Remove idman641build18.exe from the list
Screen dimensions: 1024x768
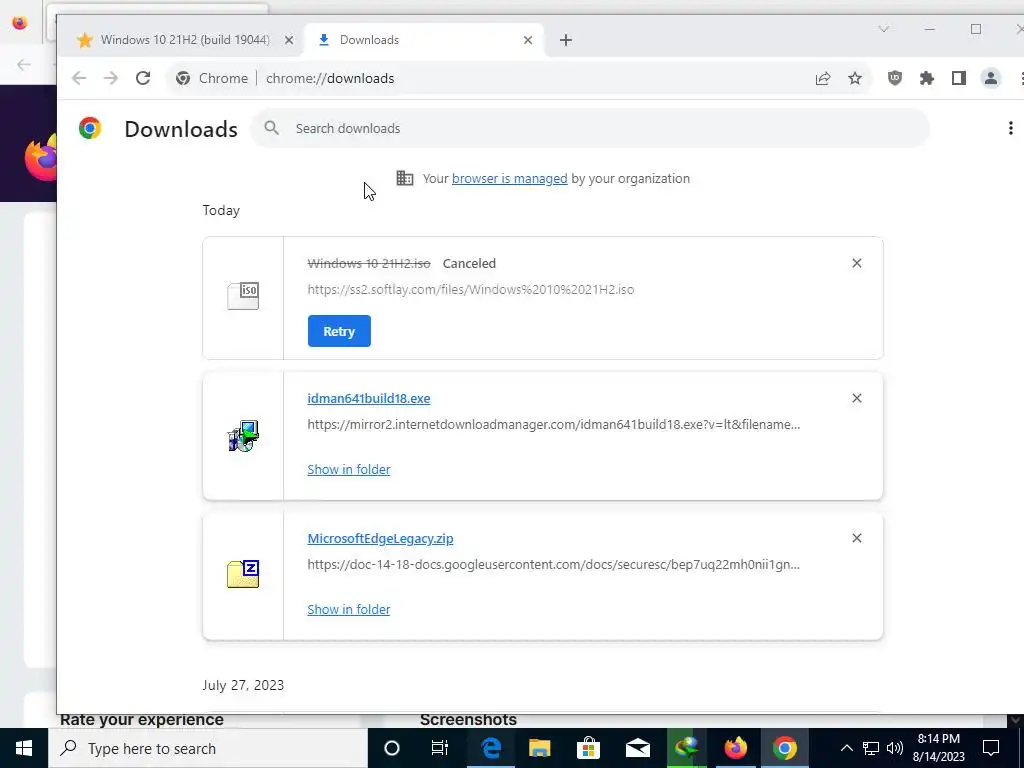[857, 398]
